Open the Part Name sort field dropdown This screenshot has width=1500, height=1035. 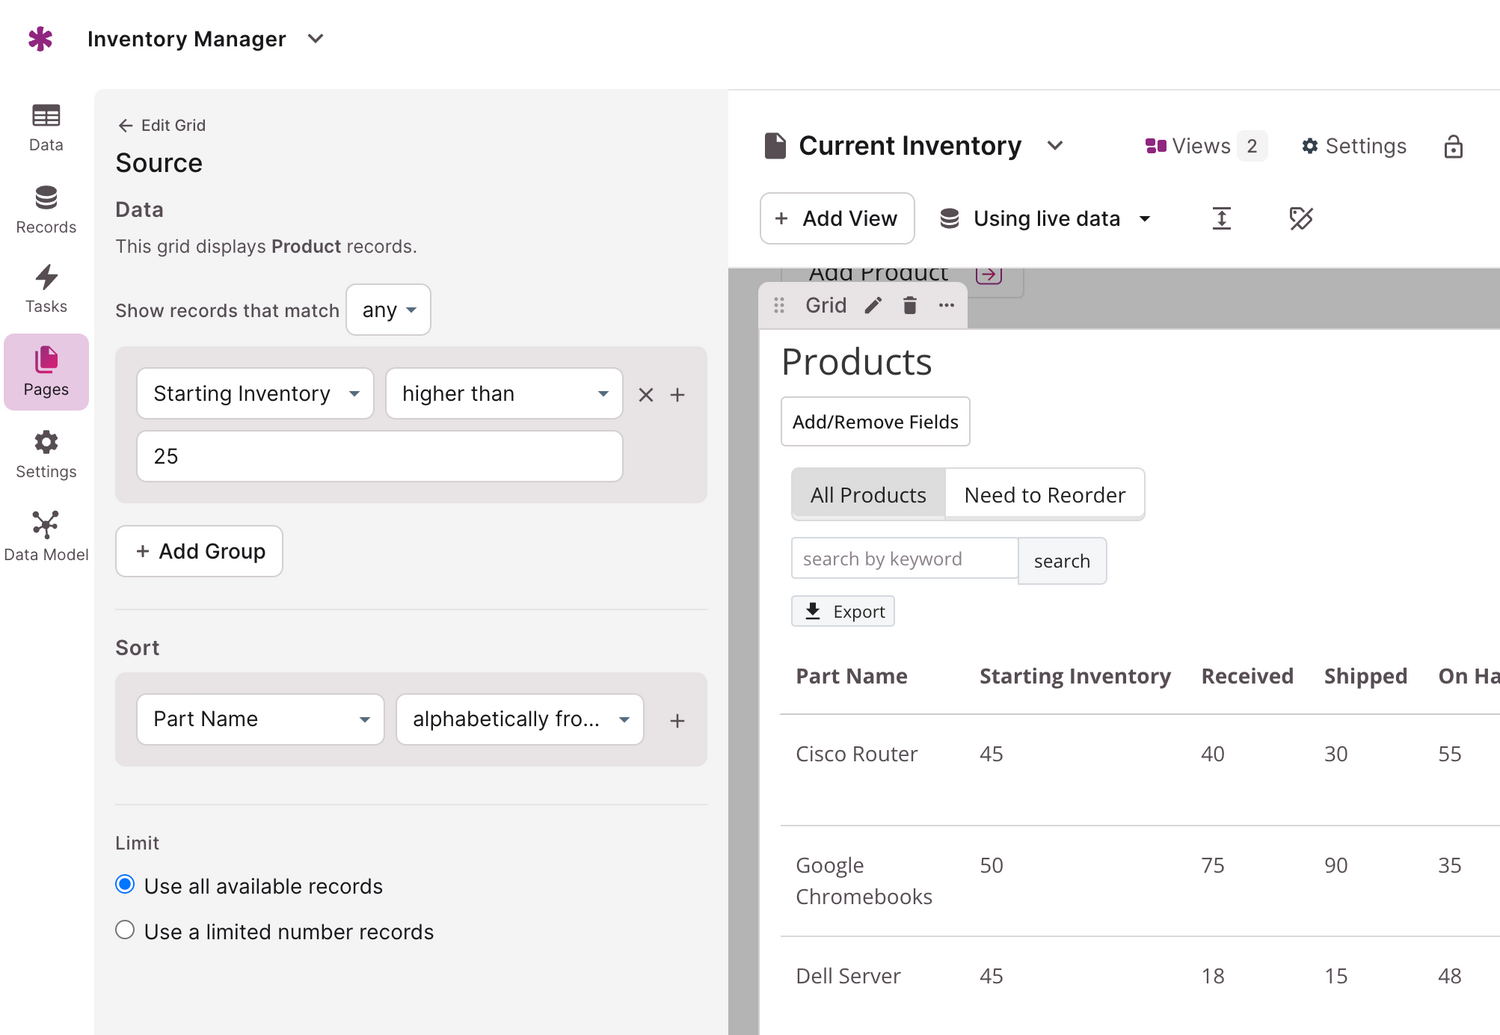(260, 720)
